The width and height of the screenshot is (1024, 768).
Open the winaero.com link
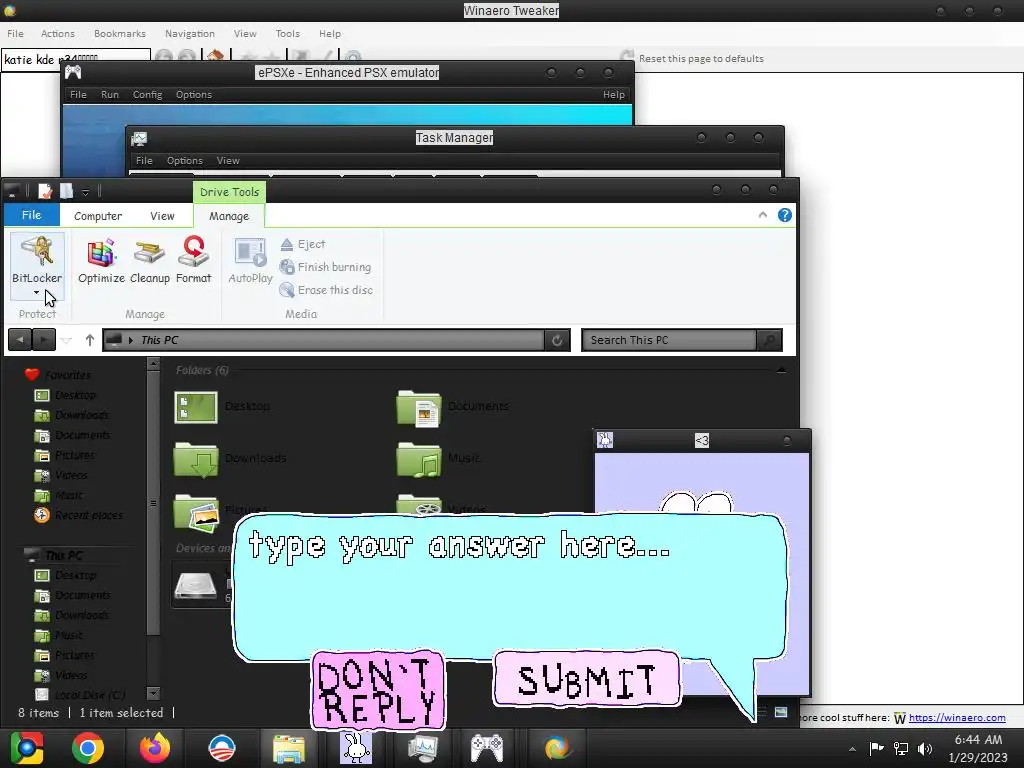(957, 718)
